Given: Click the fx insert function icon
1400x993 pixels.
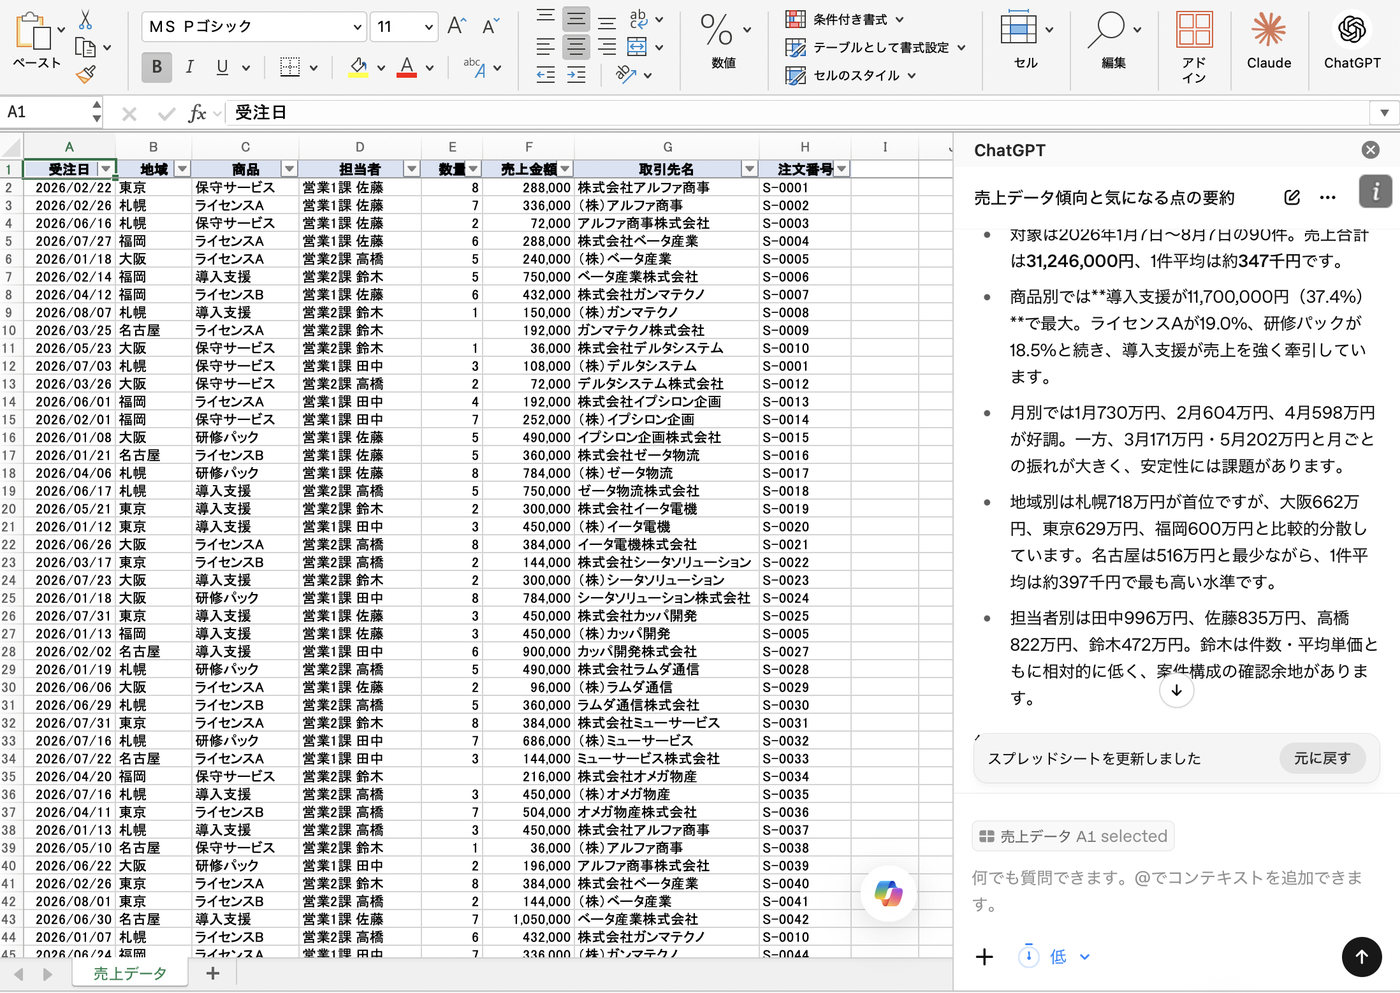Looking at the screenshot, I should (x=197, y=113).
